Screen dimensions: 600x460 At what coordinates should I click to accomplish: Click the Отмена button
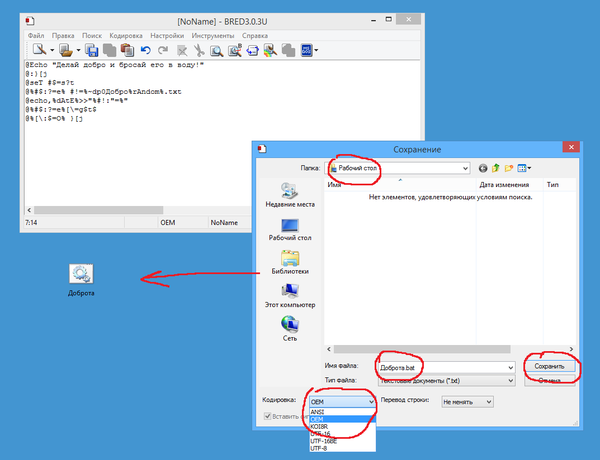point(549,381)
